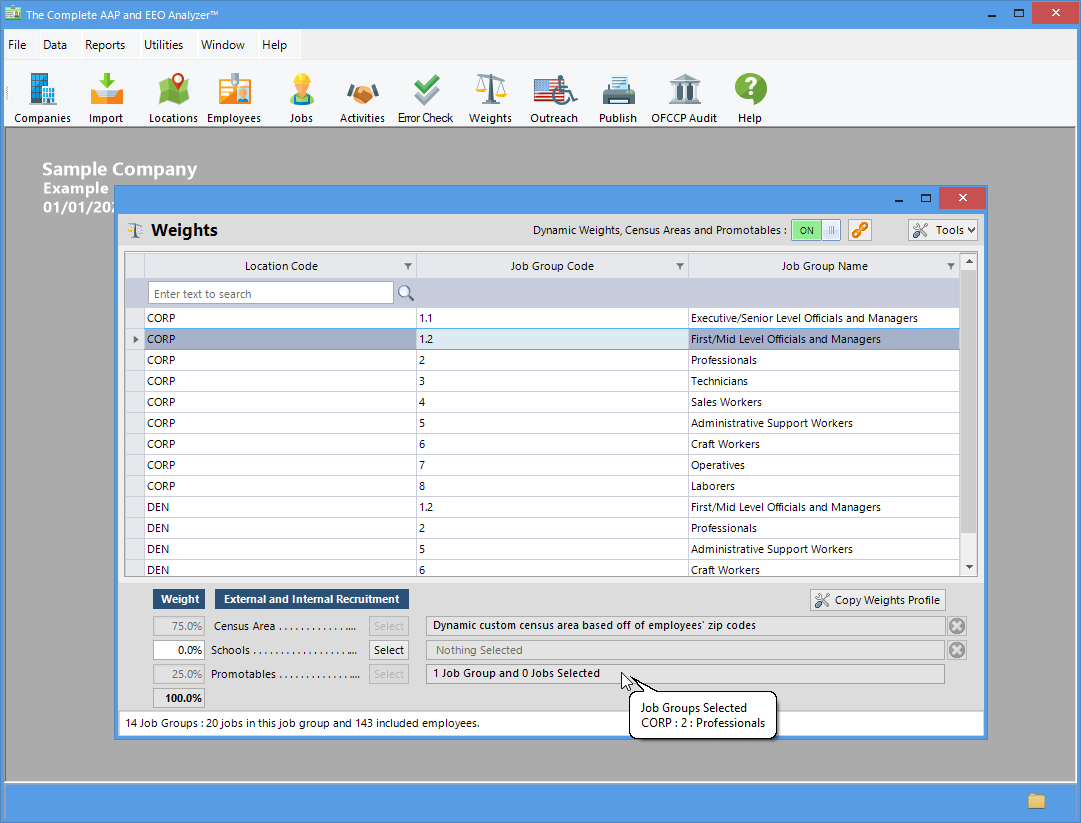Click Select button for Schools

(389, 650)
